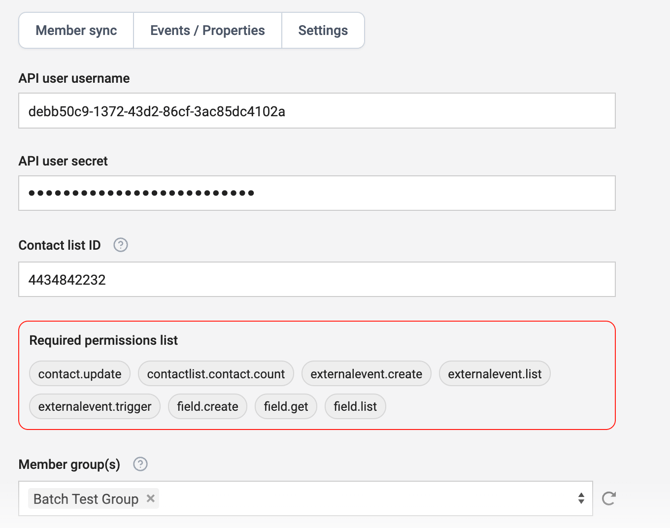The image size is (670, 528).
Task: Click the API user username field
Action: coord(316,111)
